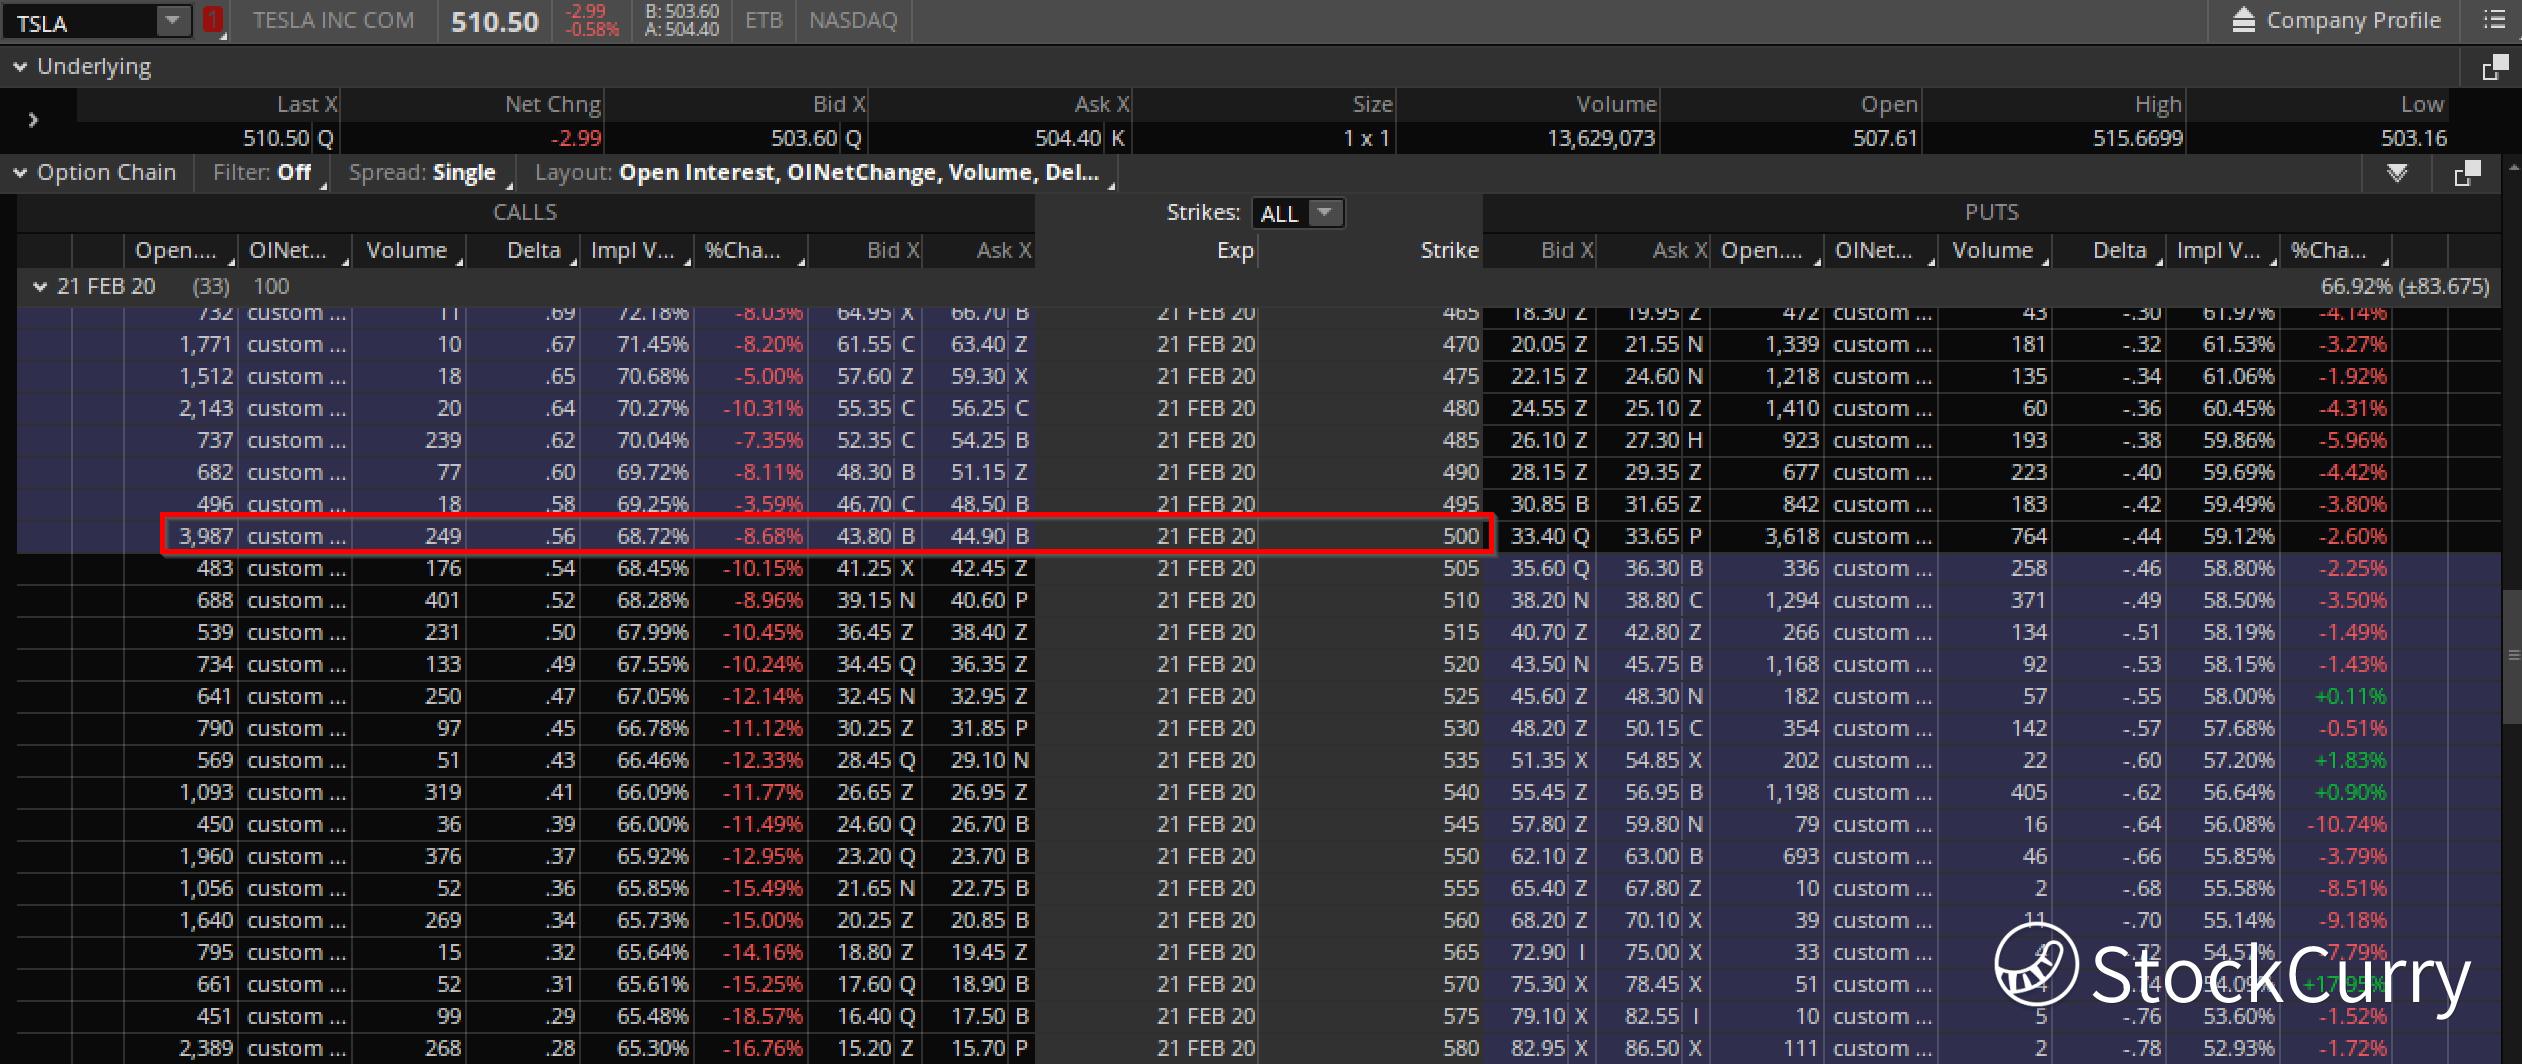Click the scroll-up arrow at right edge
Screen dimensions: 2522x1064
click(2512, 166)
